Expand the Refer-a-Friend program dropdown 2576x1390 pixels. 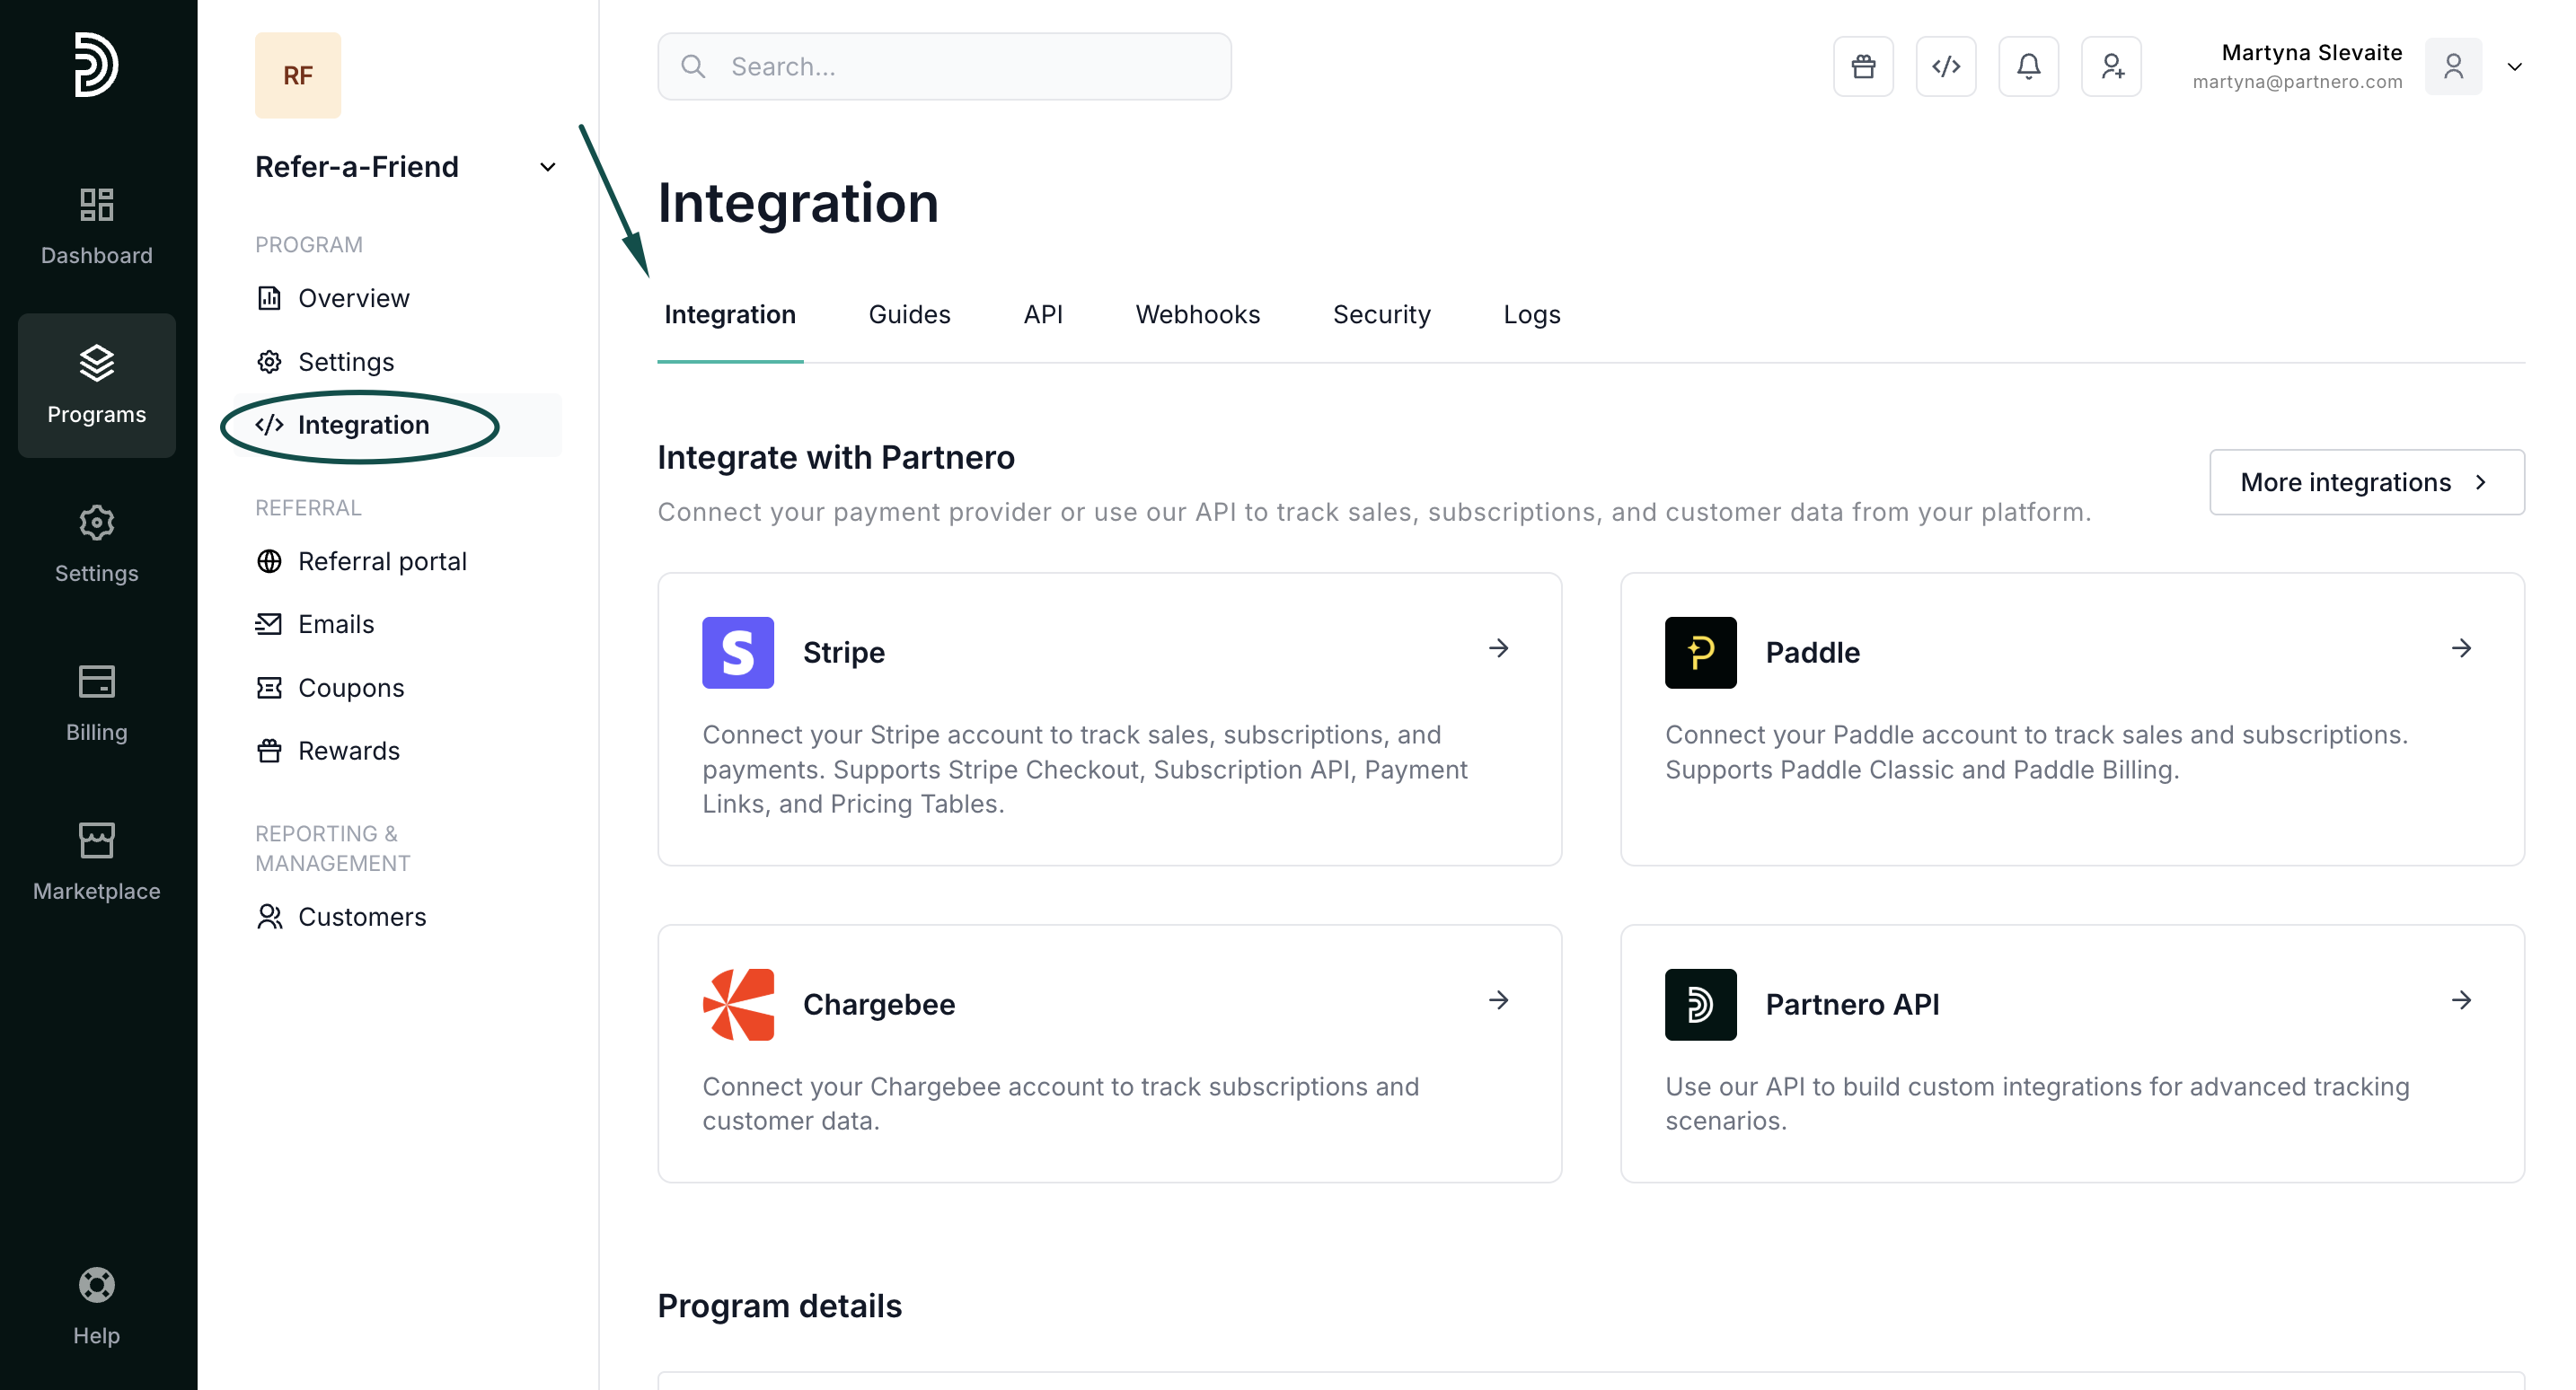pyautogui.click(x=547, y=167)
